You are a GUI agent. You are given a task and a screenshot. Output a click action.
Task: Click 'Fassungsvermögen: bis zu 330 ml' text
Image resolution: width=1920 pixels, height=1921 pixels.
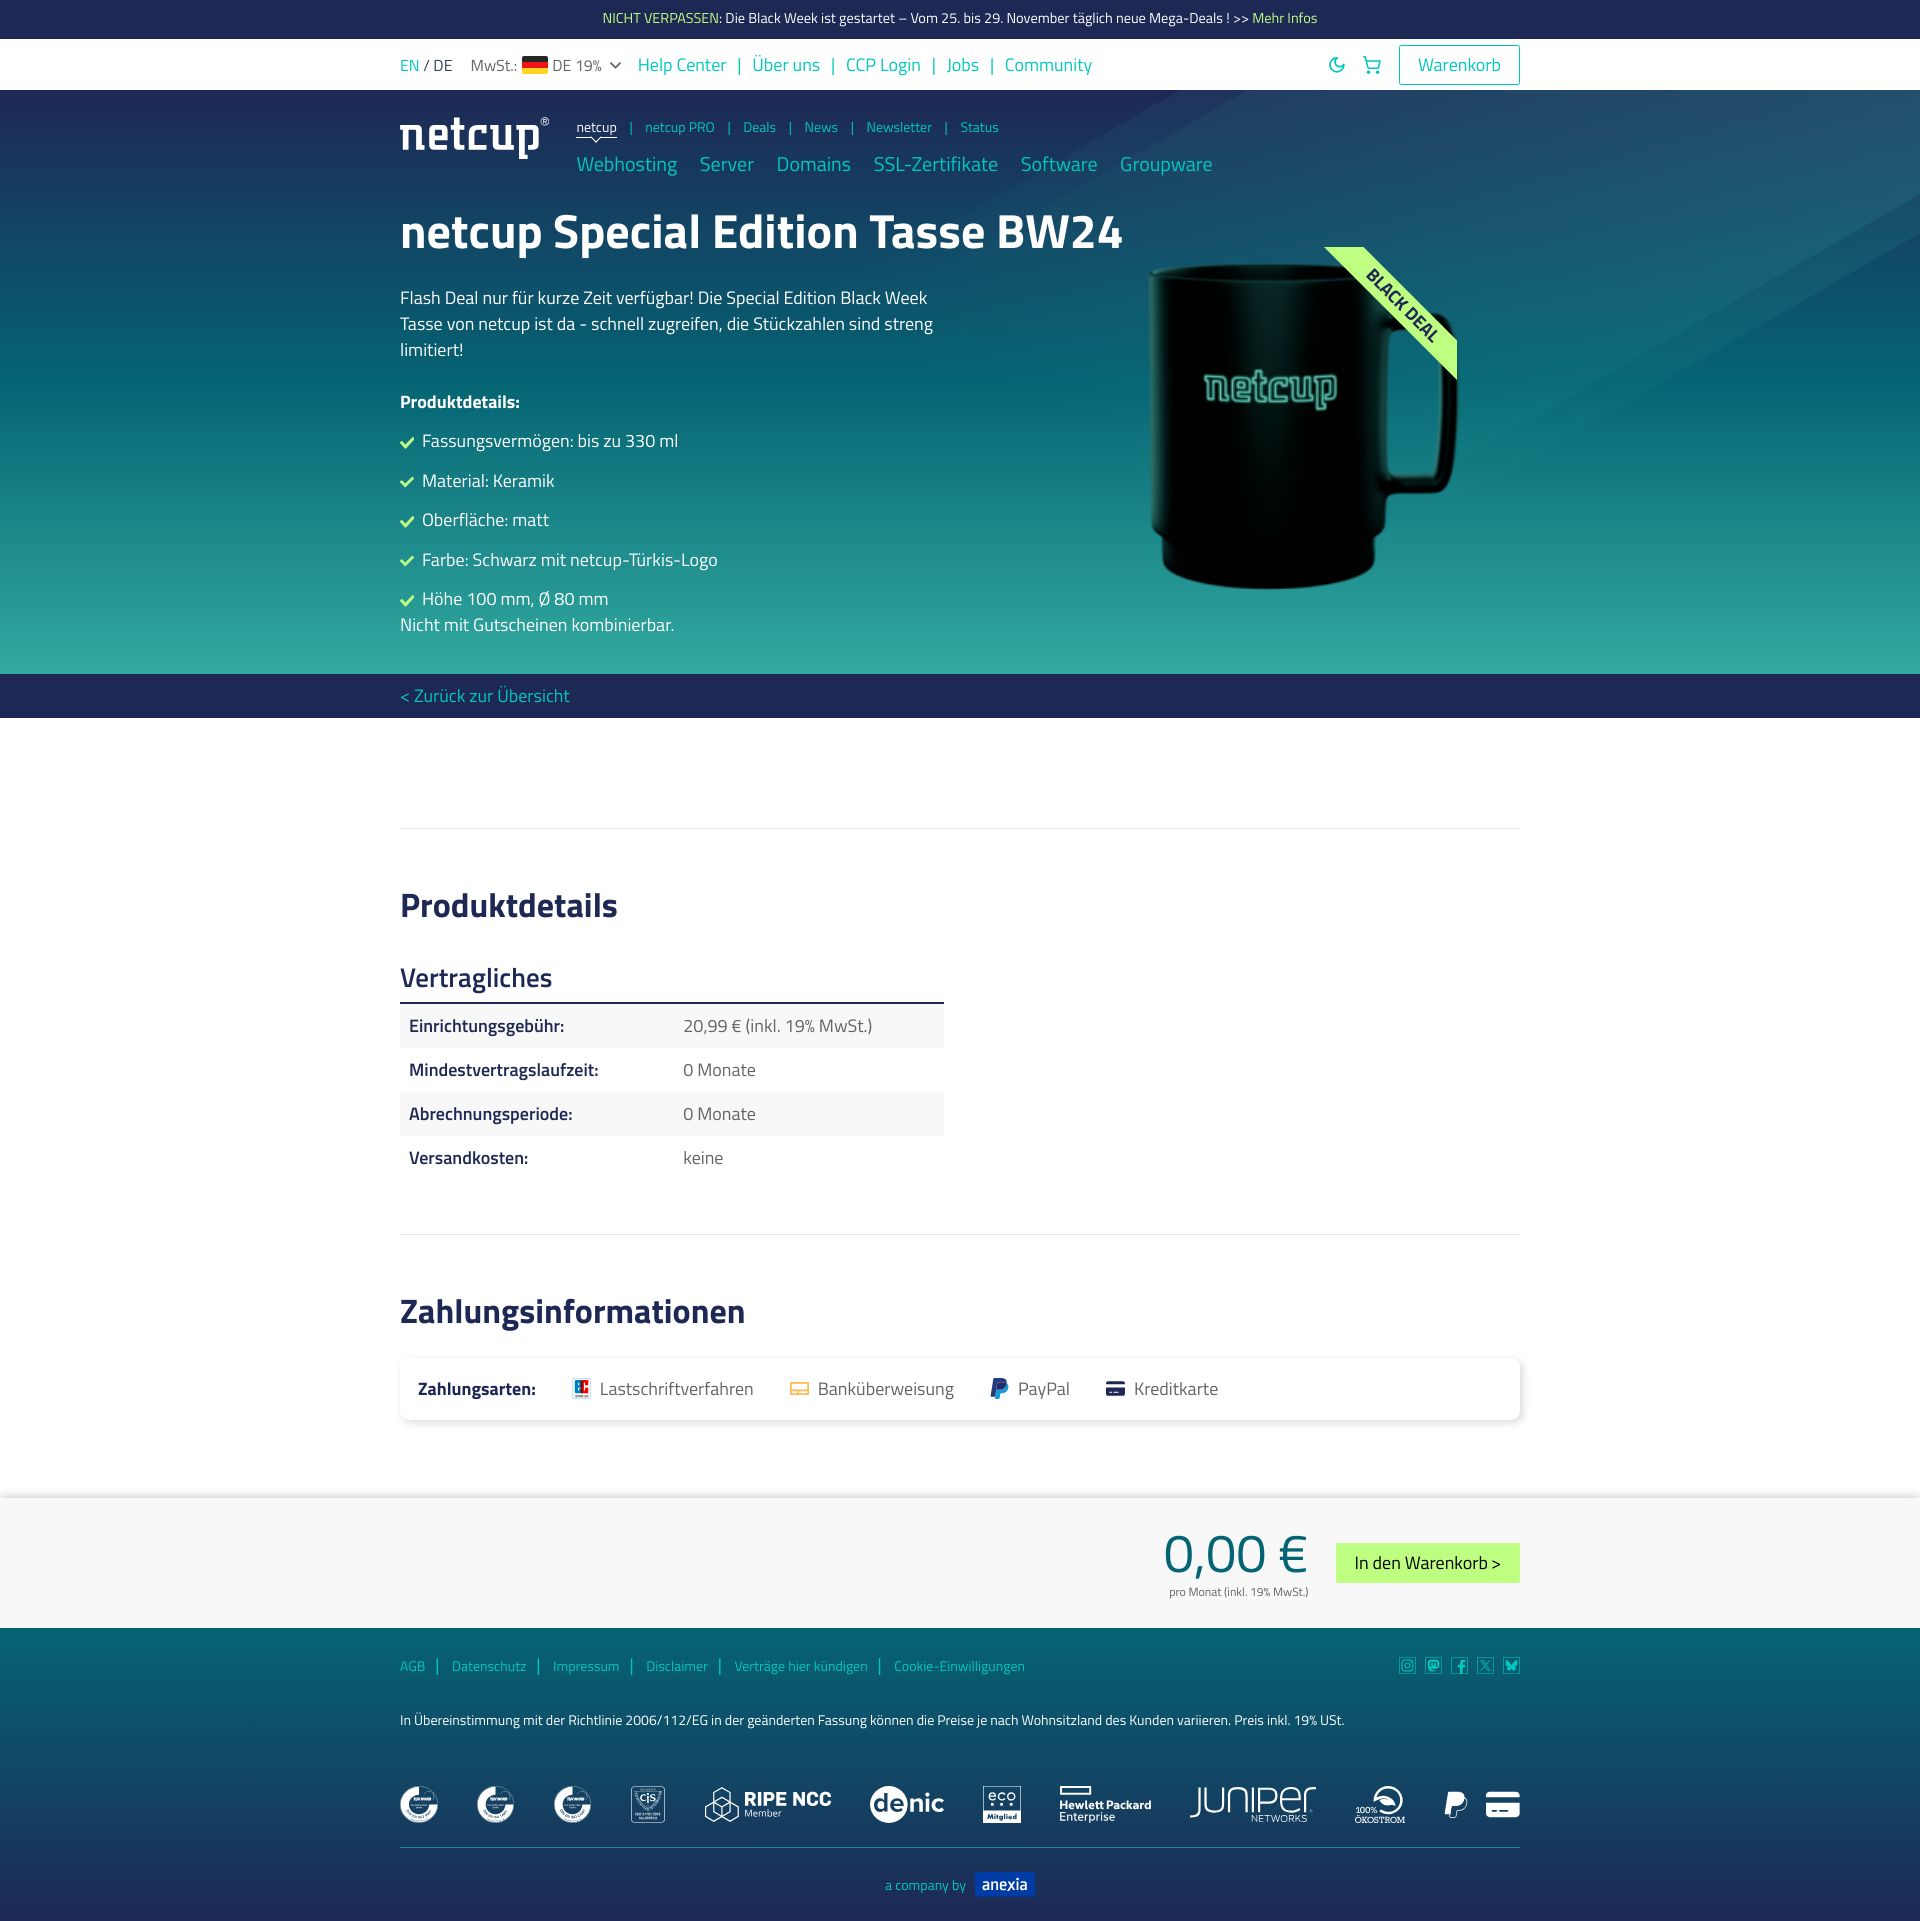550,441
